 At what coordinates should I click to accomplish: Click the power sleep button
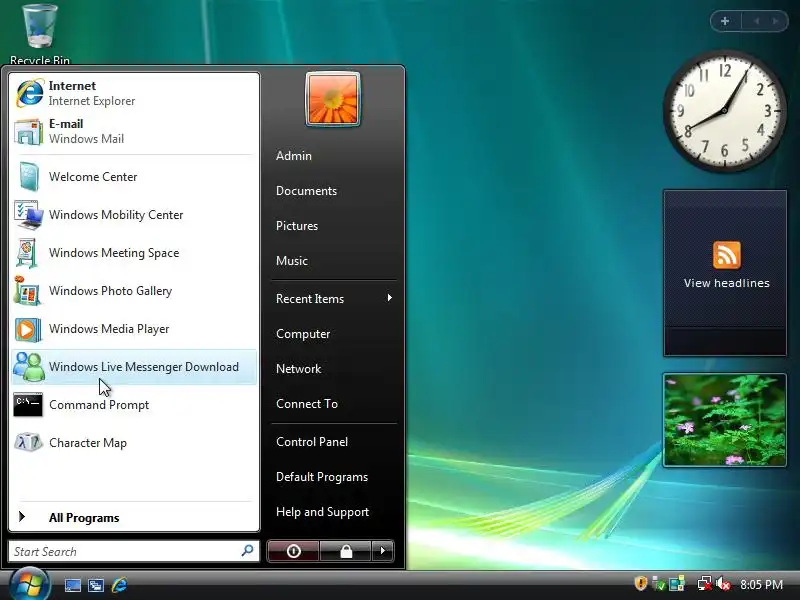[x=293, y=551]
